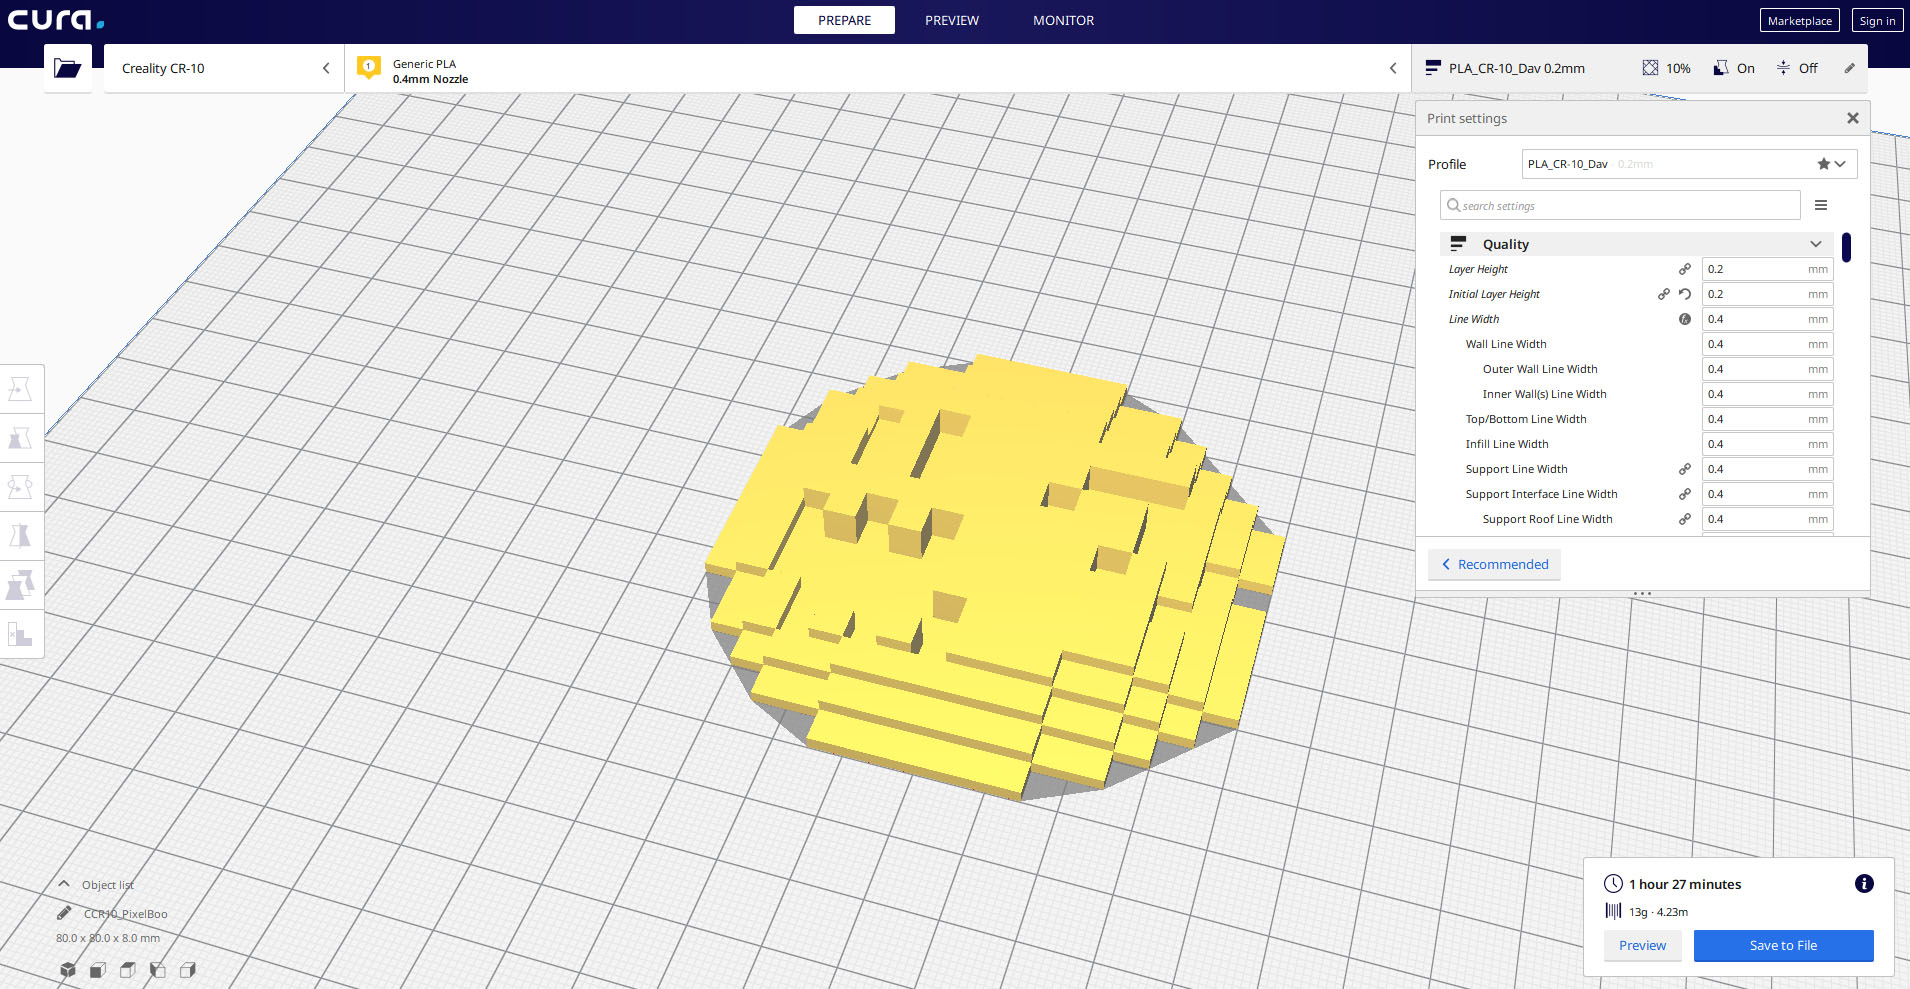Click the Support Interface Line Width value field
This screenshot has height=989, width=1910.
[1767, 494]
